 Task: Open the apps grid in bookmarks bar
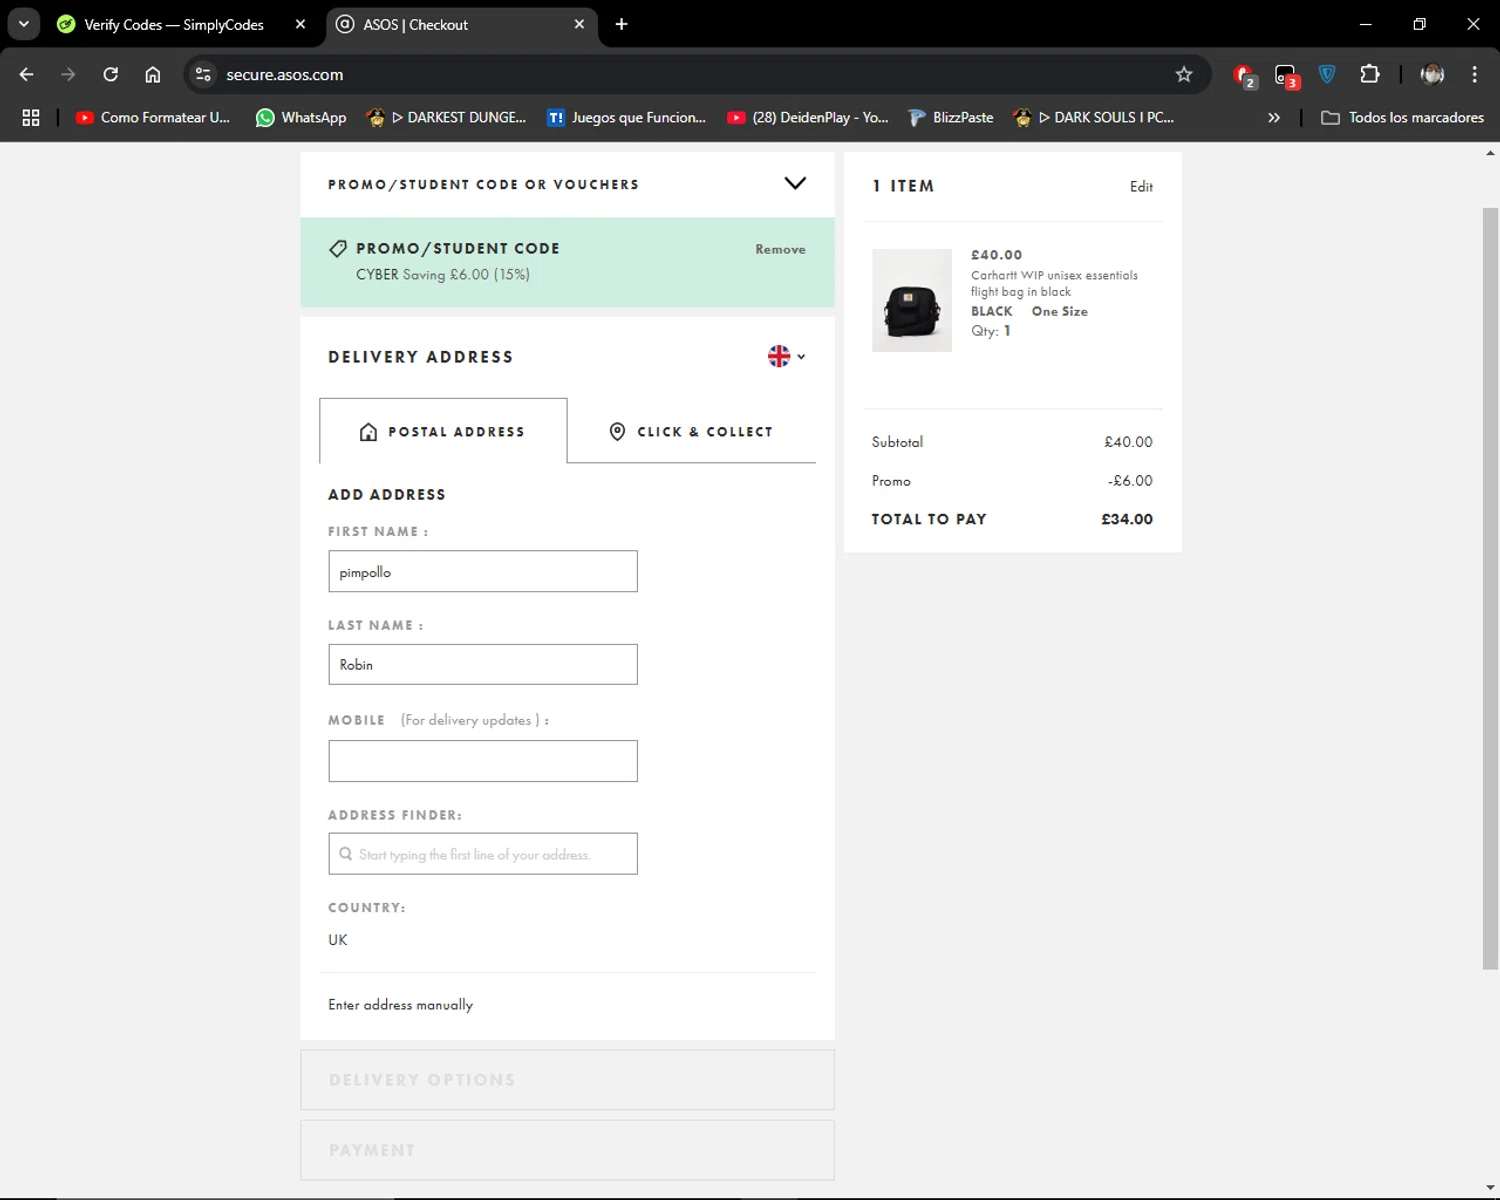(31, 117)
